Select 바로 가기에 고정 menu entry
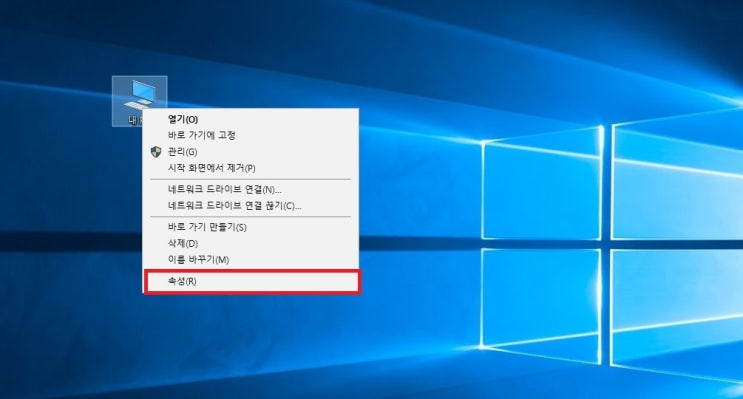 point(250,136)
